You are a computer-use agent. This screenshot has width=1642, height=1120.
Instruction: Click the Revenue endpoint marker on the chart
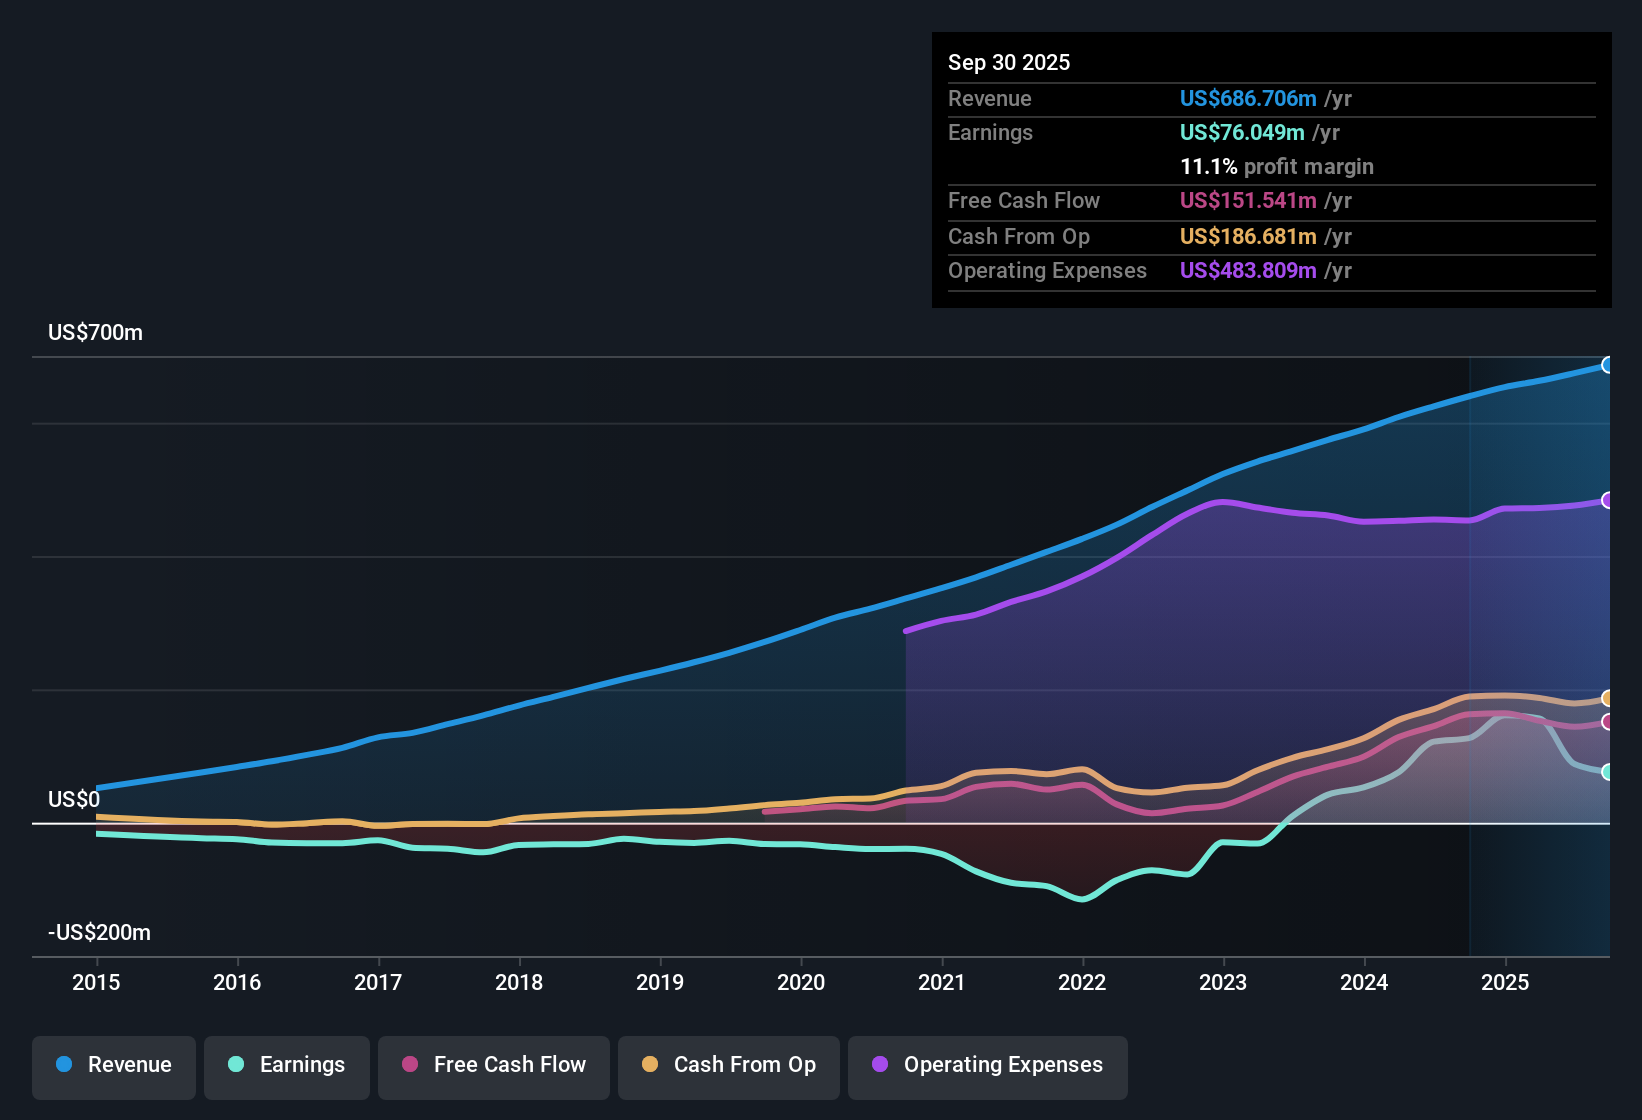click(x=1608, y=364)
